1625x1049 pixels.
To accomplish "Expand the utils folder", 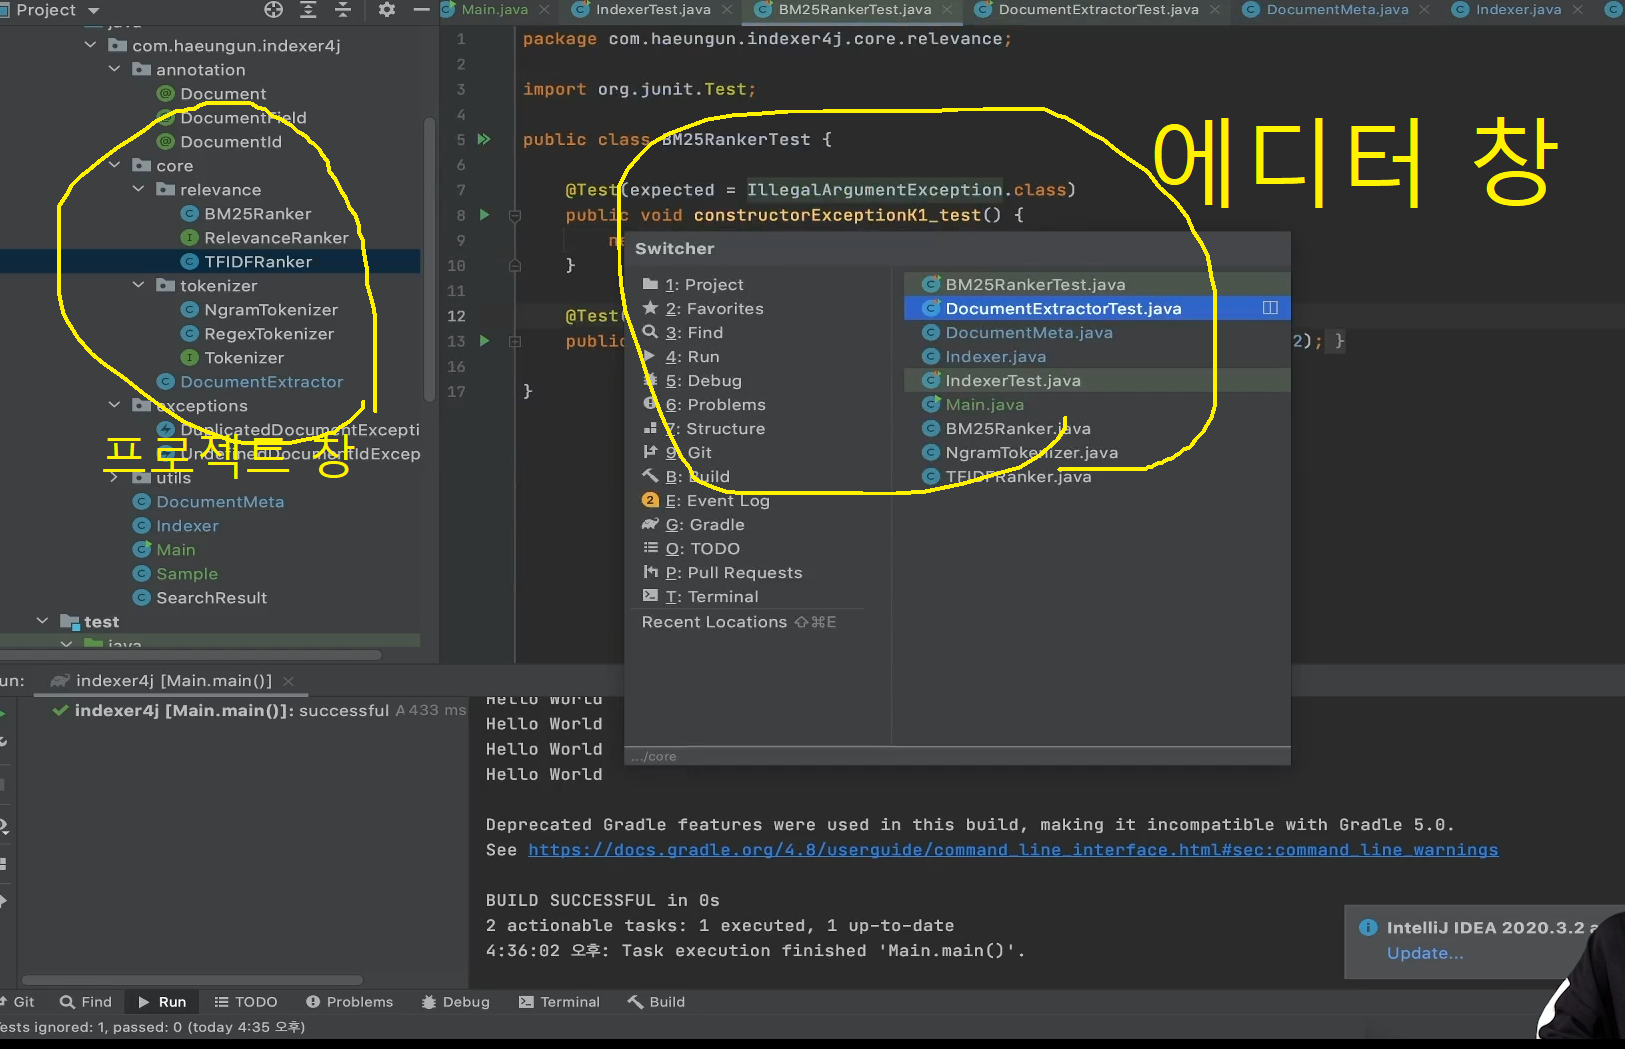I will pyautogui.click(x=115, y=478).
